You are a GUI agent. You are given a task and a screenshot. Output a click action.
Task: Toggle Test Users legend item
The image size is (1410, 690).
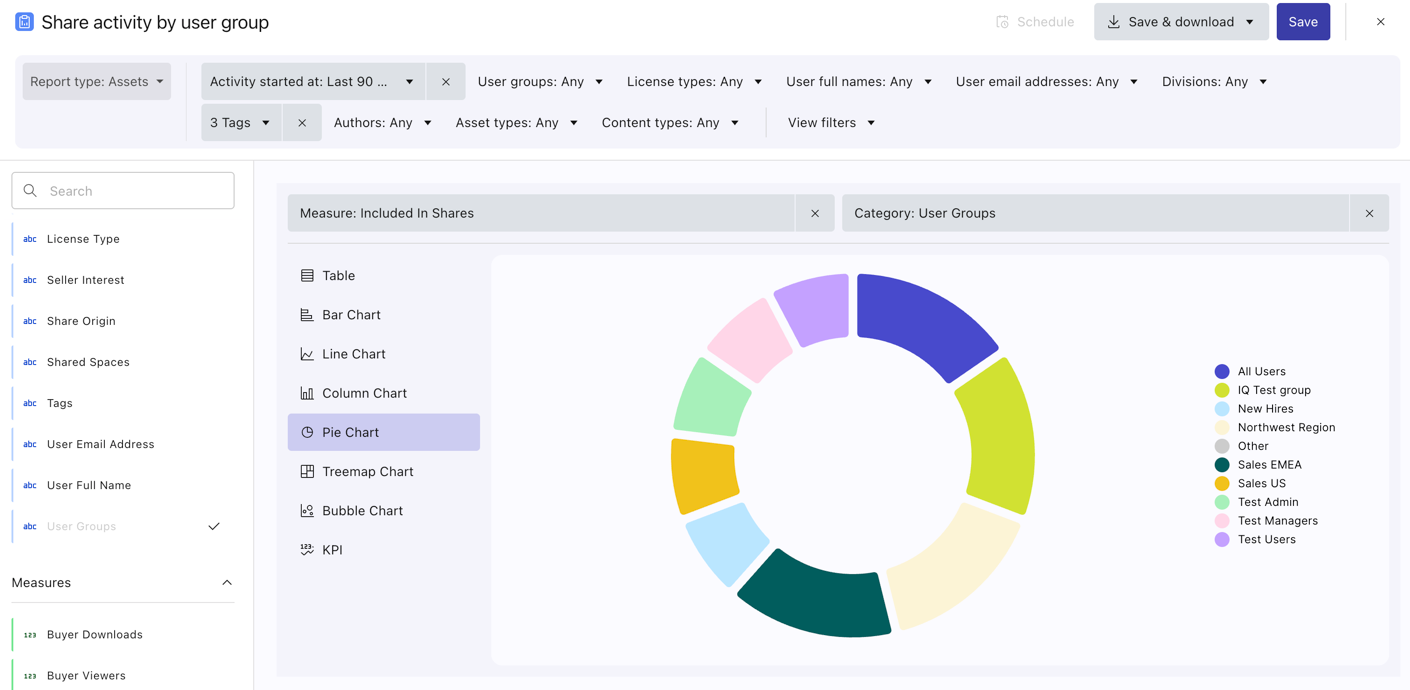pyautogui.click(x=1265, y=540)
